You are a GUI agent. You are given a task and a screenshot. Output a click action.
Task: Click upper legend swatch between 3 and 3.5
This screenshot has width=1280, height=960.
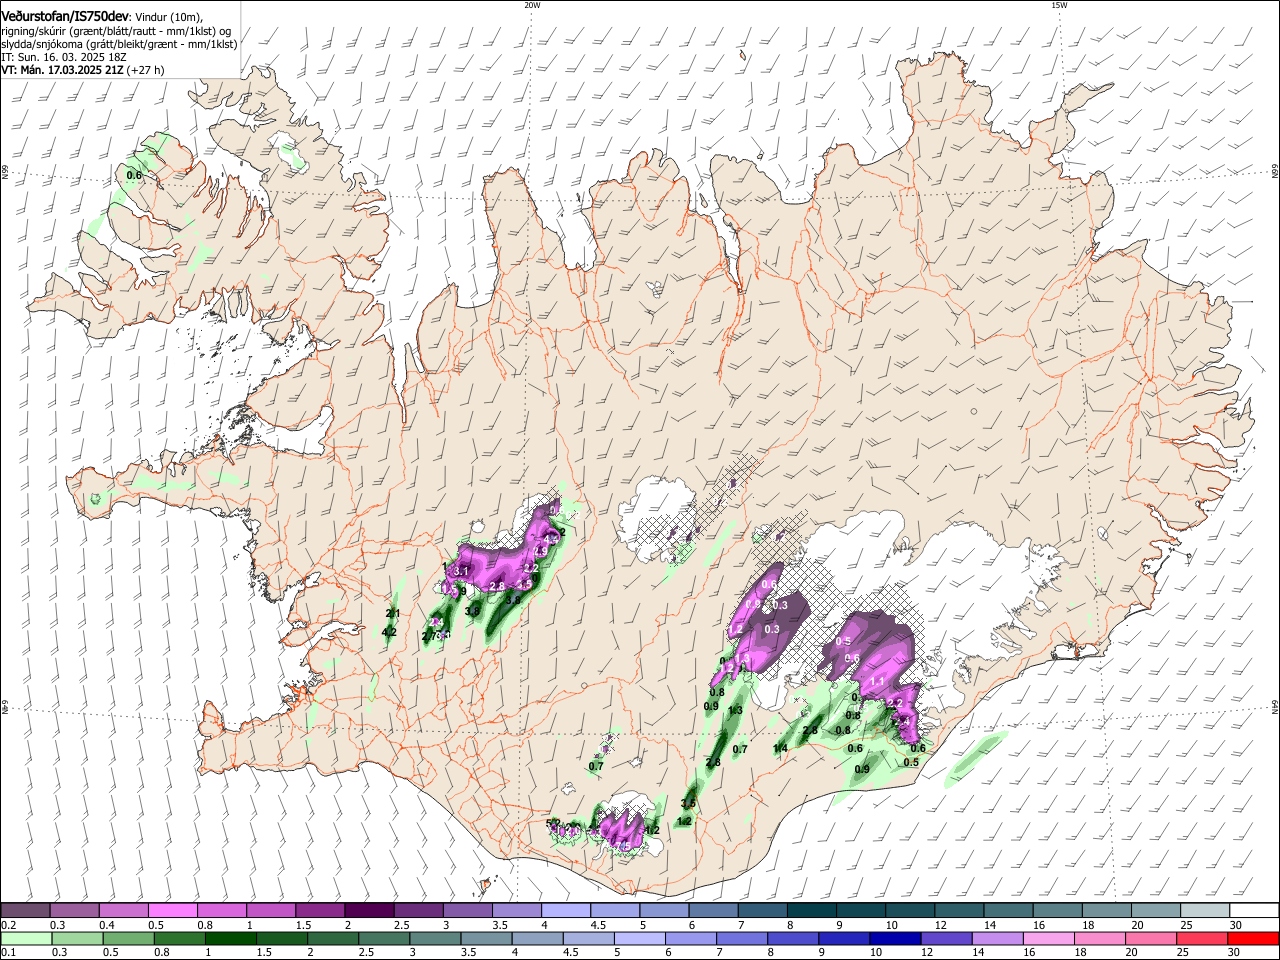click(x=468, y=910)
